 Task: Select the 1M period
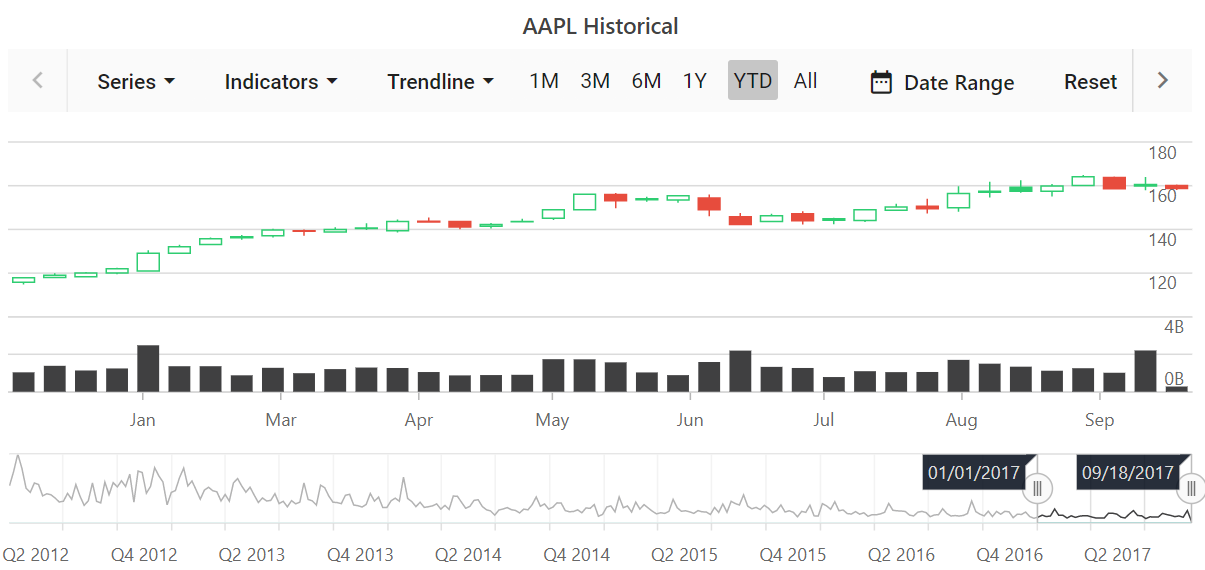pos(544,81)
